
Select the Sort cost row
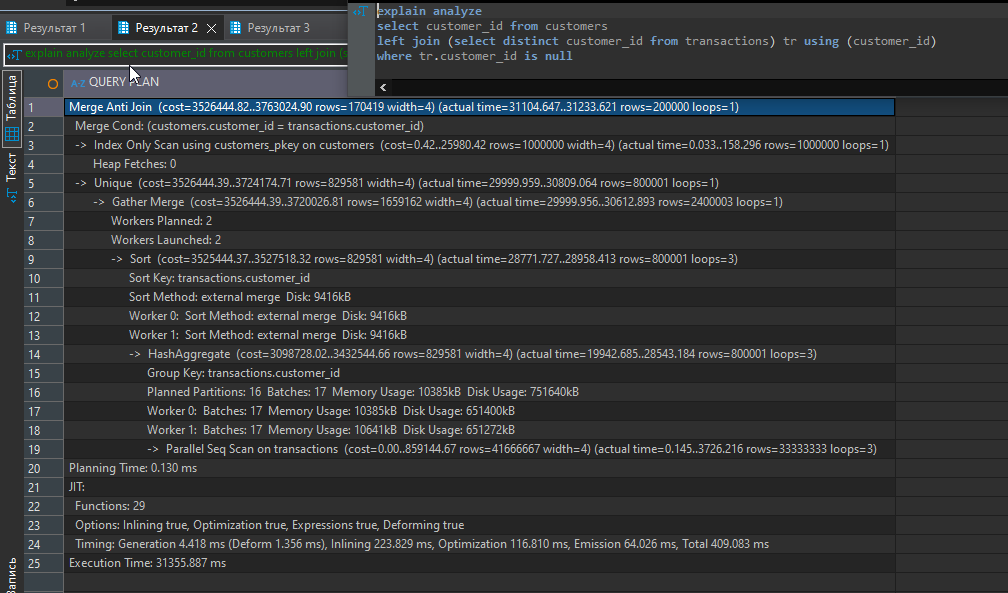click(x=479, y=259)
